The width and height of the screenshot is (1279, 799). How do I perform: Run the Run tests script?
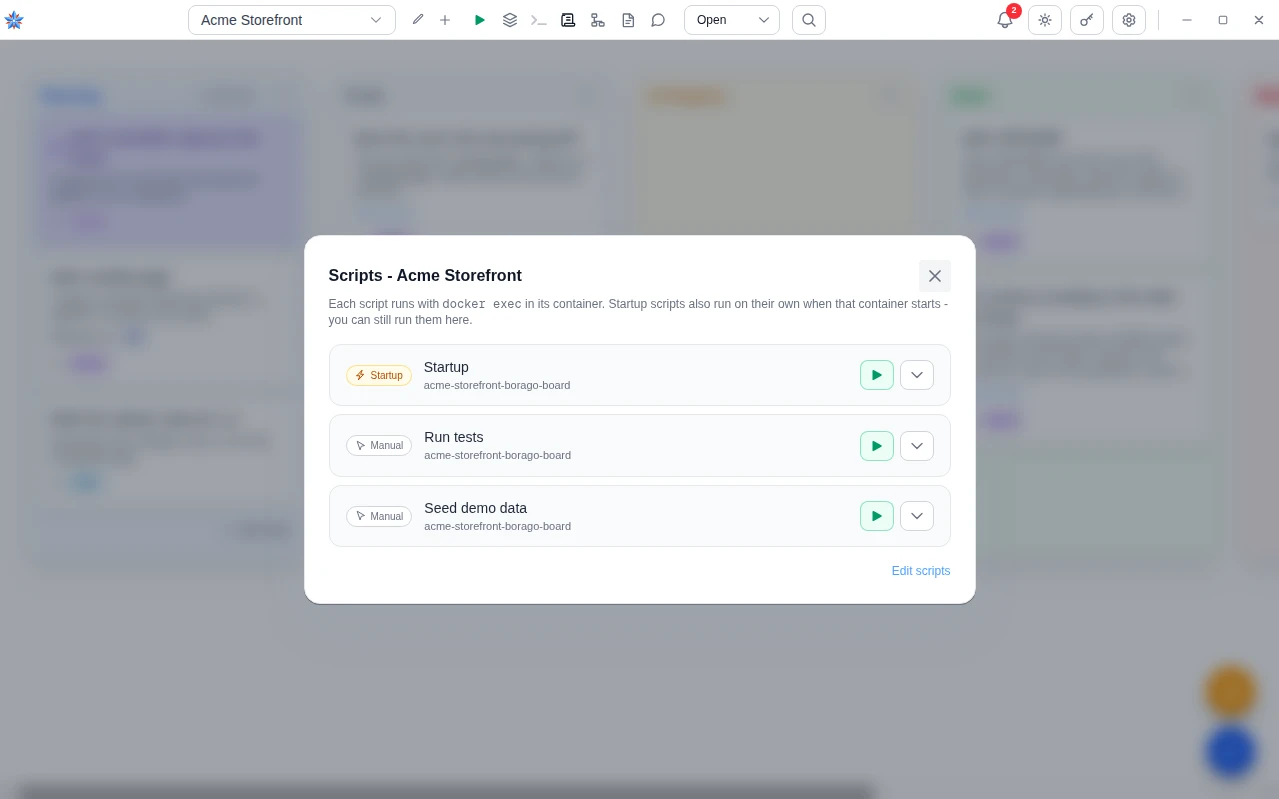point(877,446)
